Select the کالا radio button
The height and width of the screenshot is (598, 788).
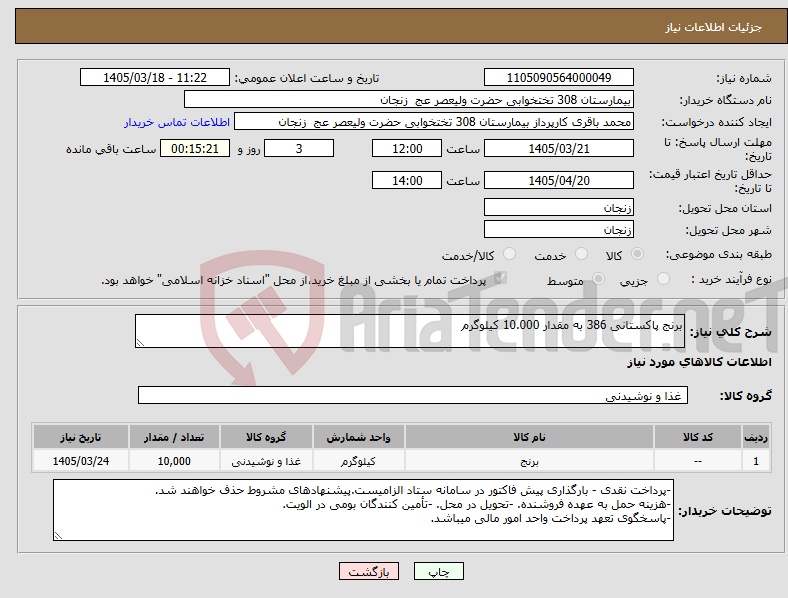pyautogui.click(x=637, y=254)
